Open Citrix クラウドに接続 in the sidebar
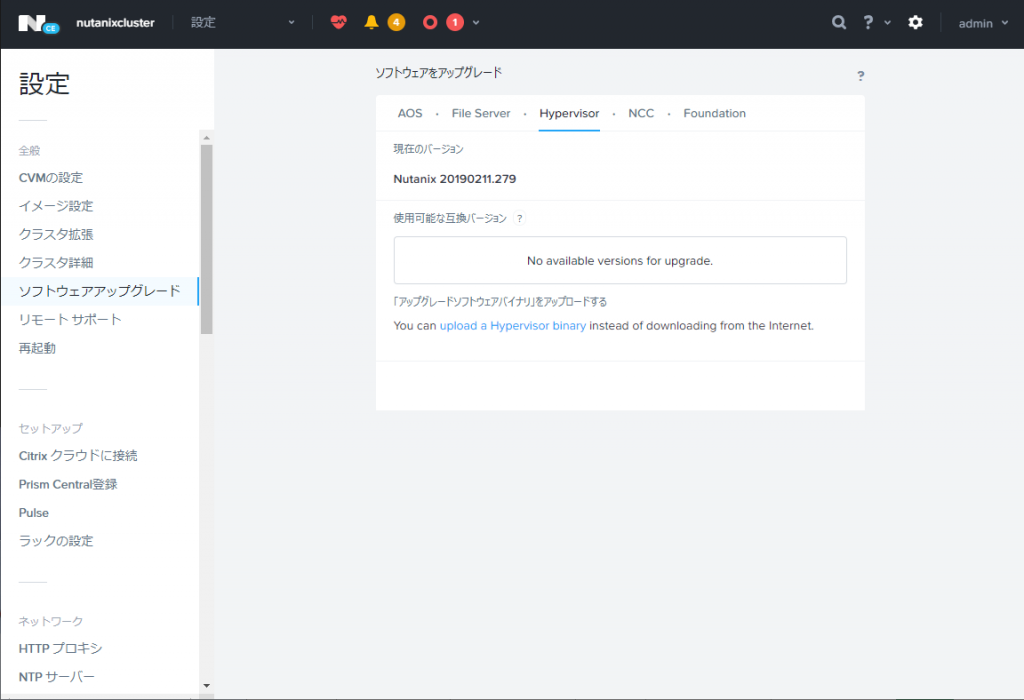The image size is (1024, 700). (78, 456)
